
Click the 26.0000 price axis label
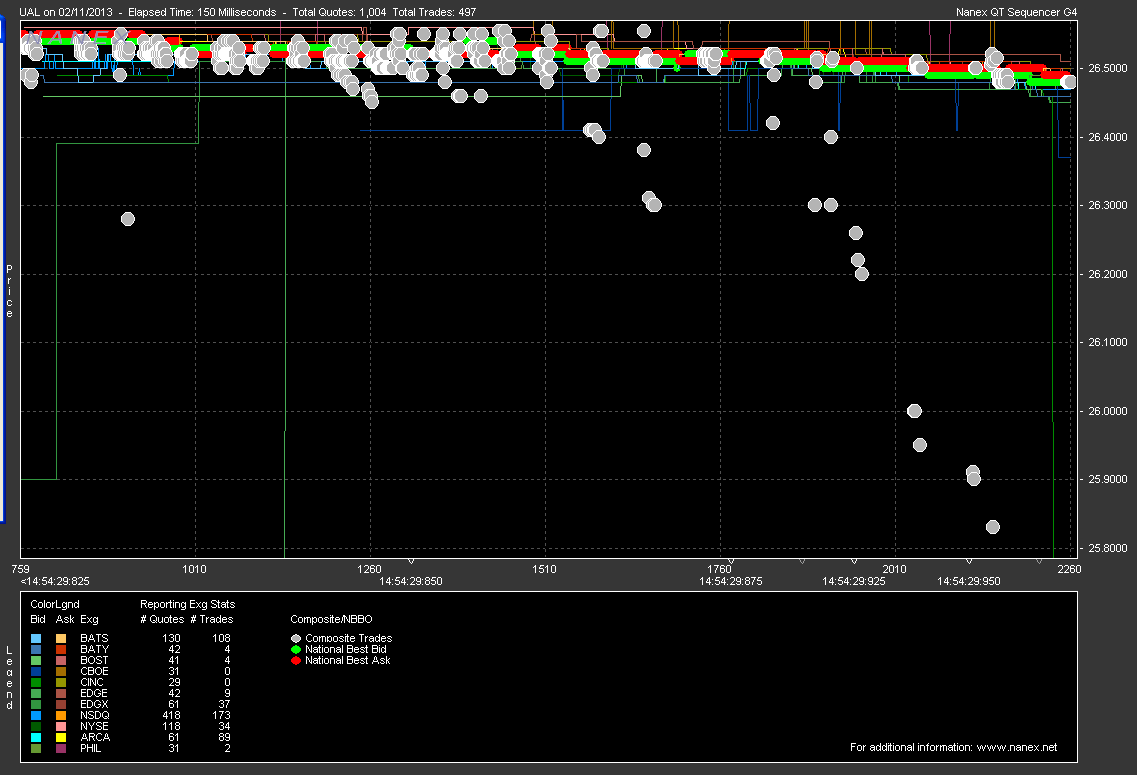(1108, 411)
